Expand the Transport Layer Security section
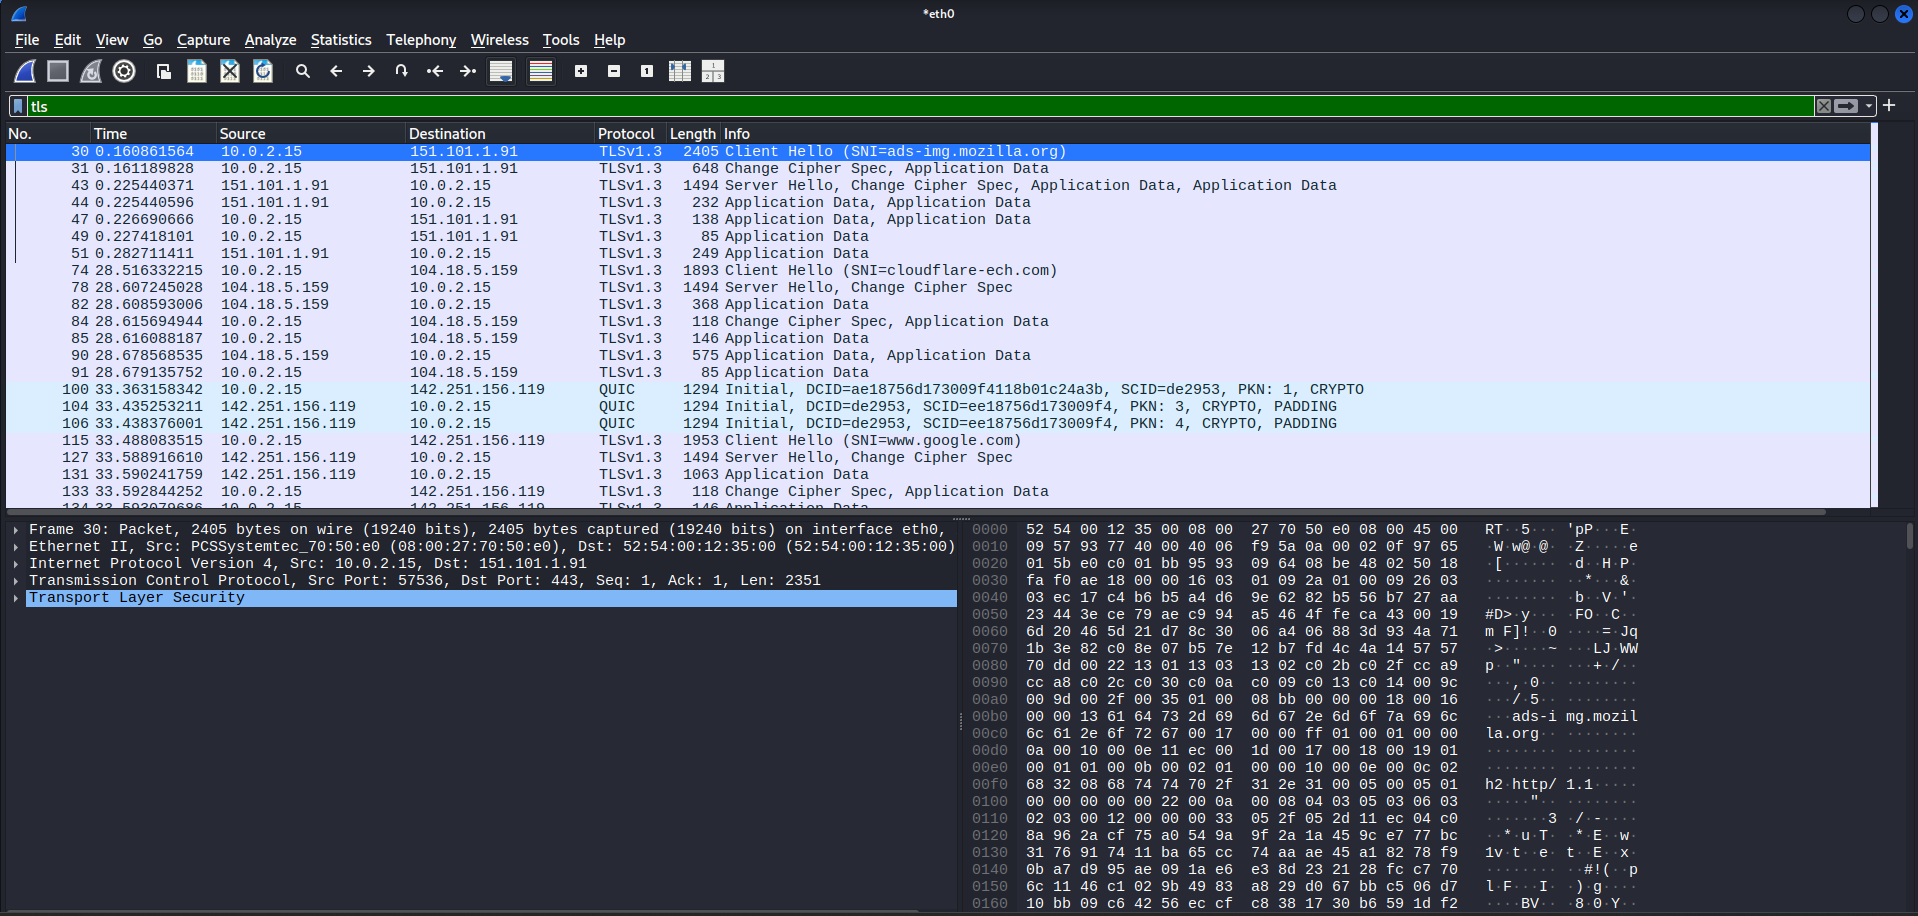 (16, 598)
